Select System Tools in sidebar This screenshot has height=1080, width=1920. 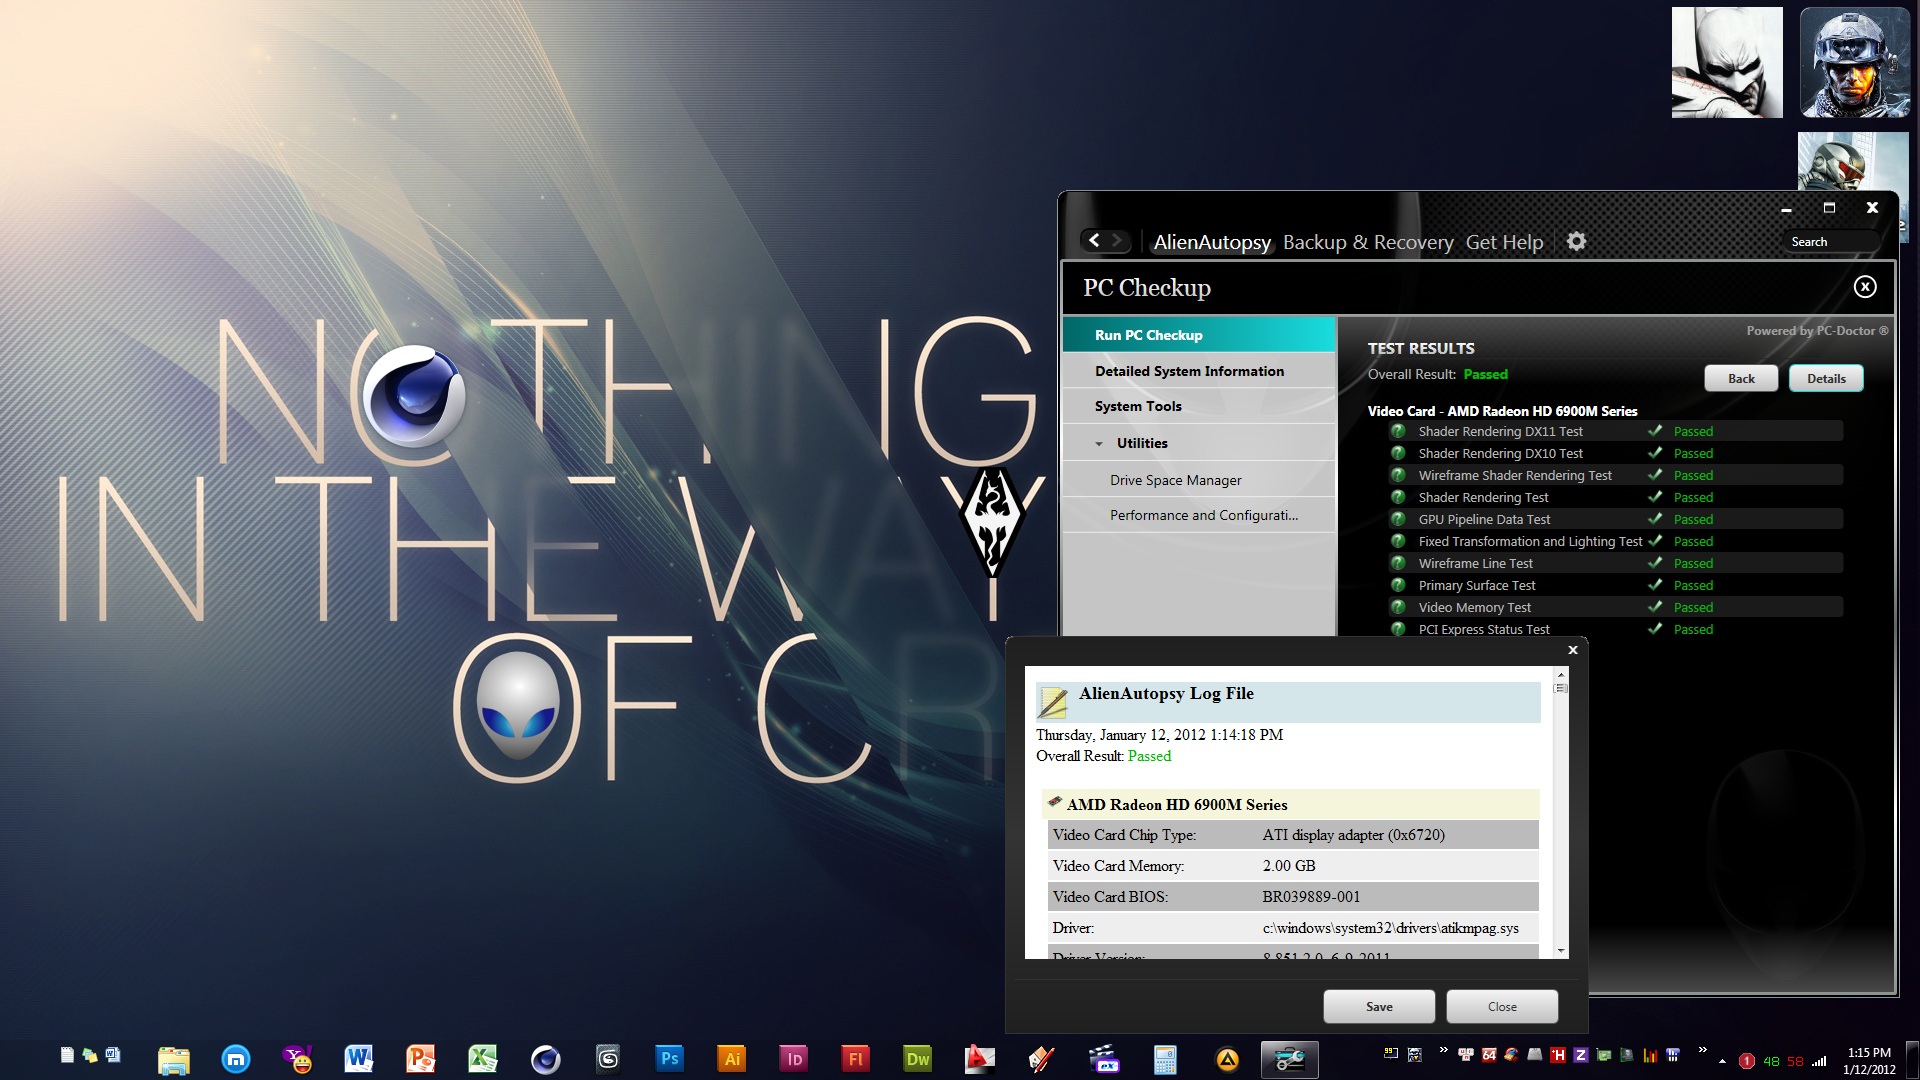(1199, 406)
